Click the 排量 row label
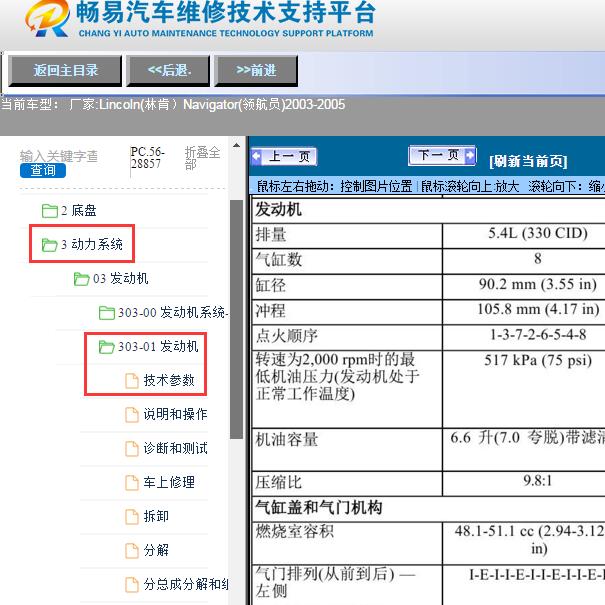This screenshot has width=605, height=605. pos(270,235)
